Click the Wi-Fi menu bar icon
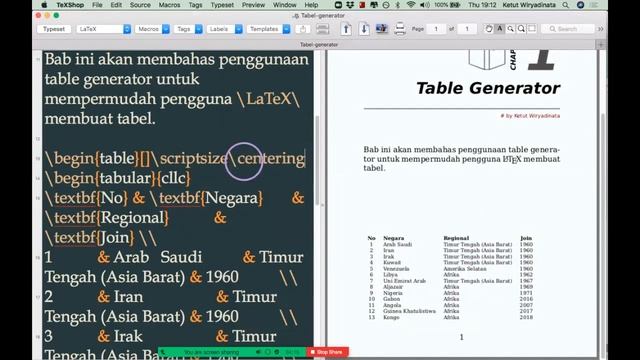The image size is (640, 360). pyautogui.click(x=411, y=5)
